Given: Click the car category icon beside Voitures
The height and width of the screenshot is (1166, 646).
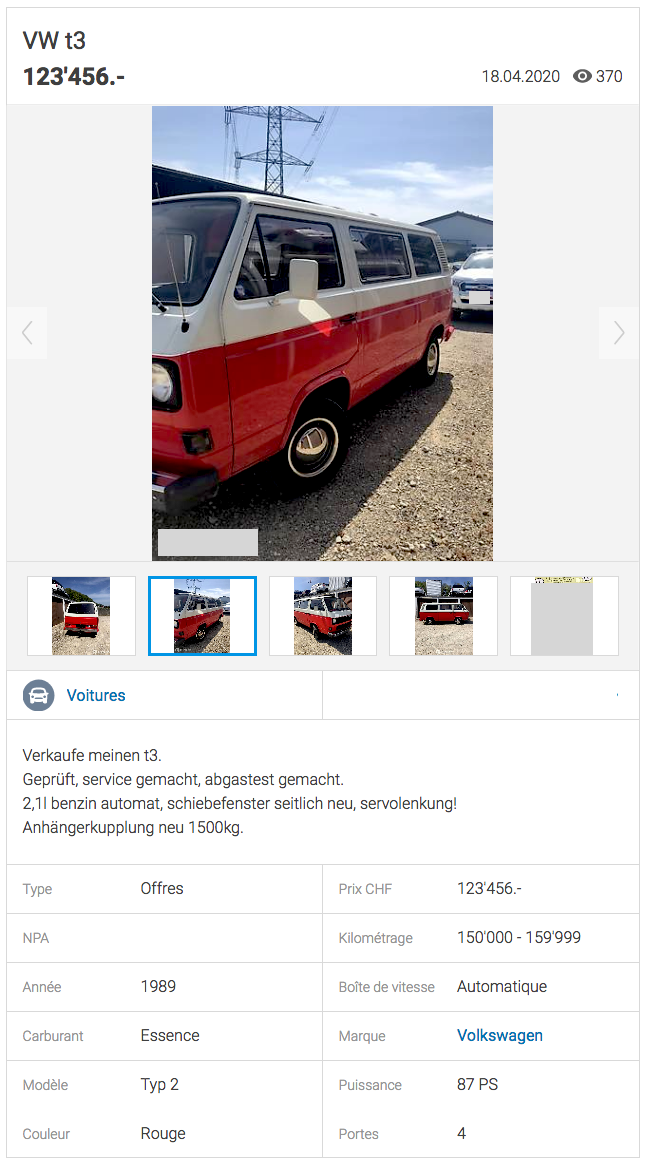Looking at the screenshot, I should pos(38,695).
